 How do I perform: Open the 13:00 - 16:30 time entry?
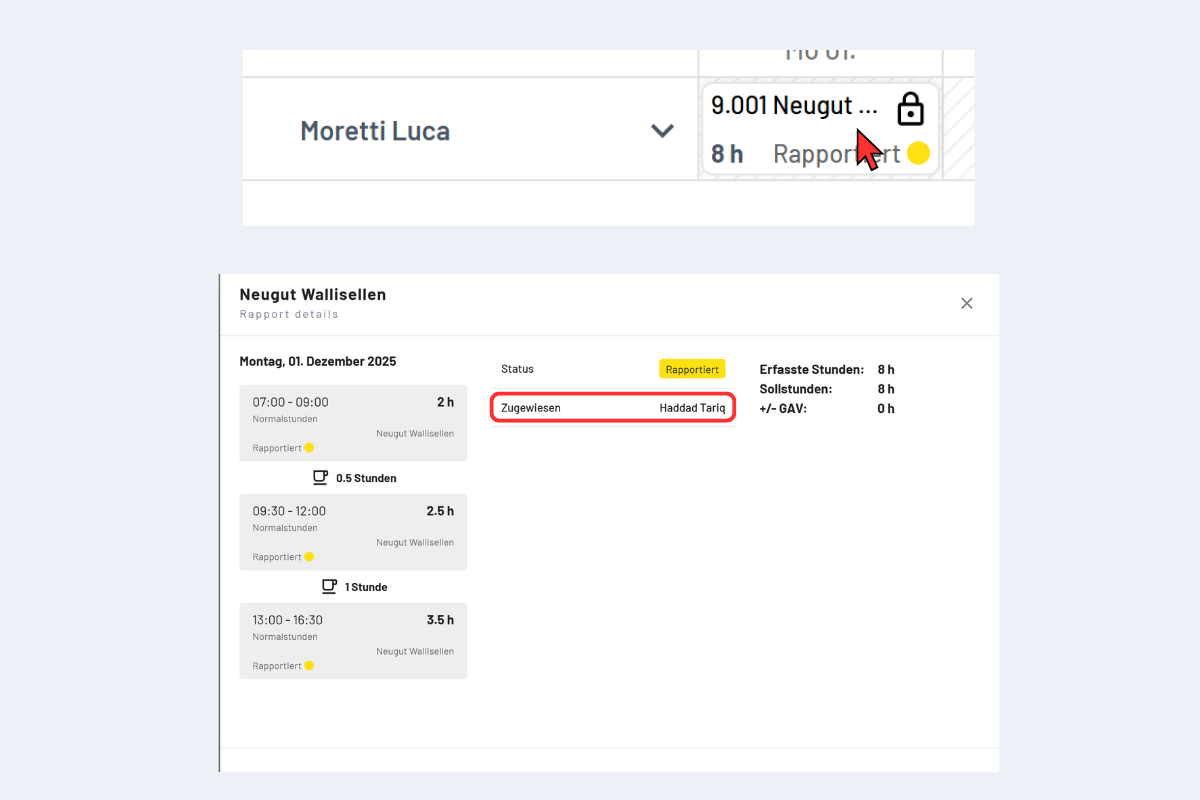(353, 641)
